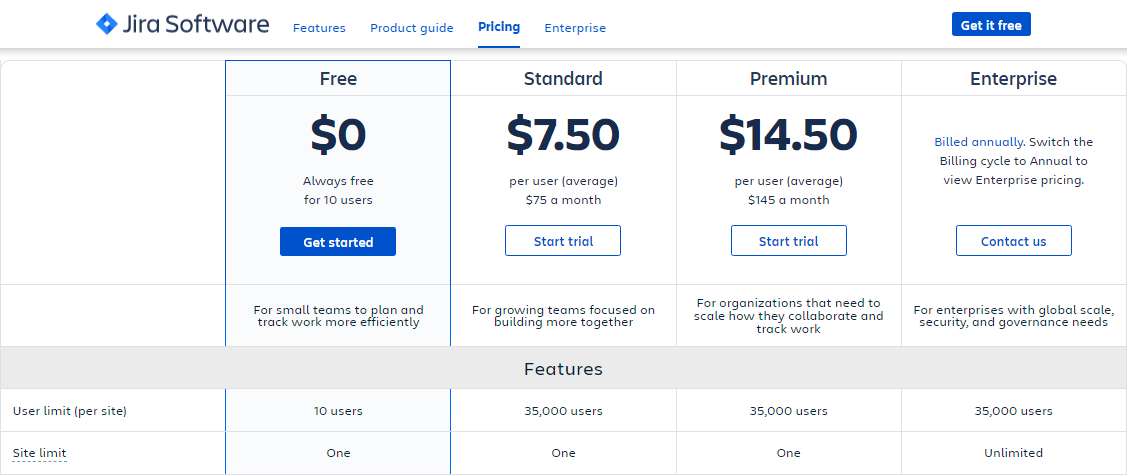Click the $7.50 Standard price
This screenshot has height=475, width=1127.
563,135
